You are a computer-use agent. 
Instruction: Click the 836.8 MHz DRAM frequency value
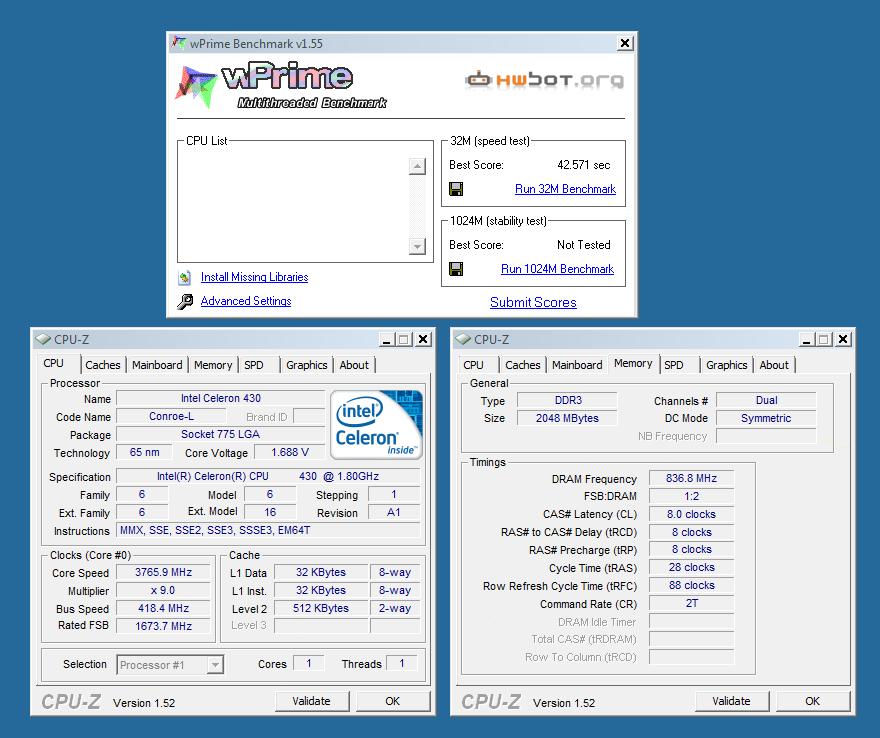[691, 478]
